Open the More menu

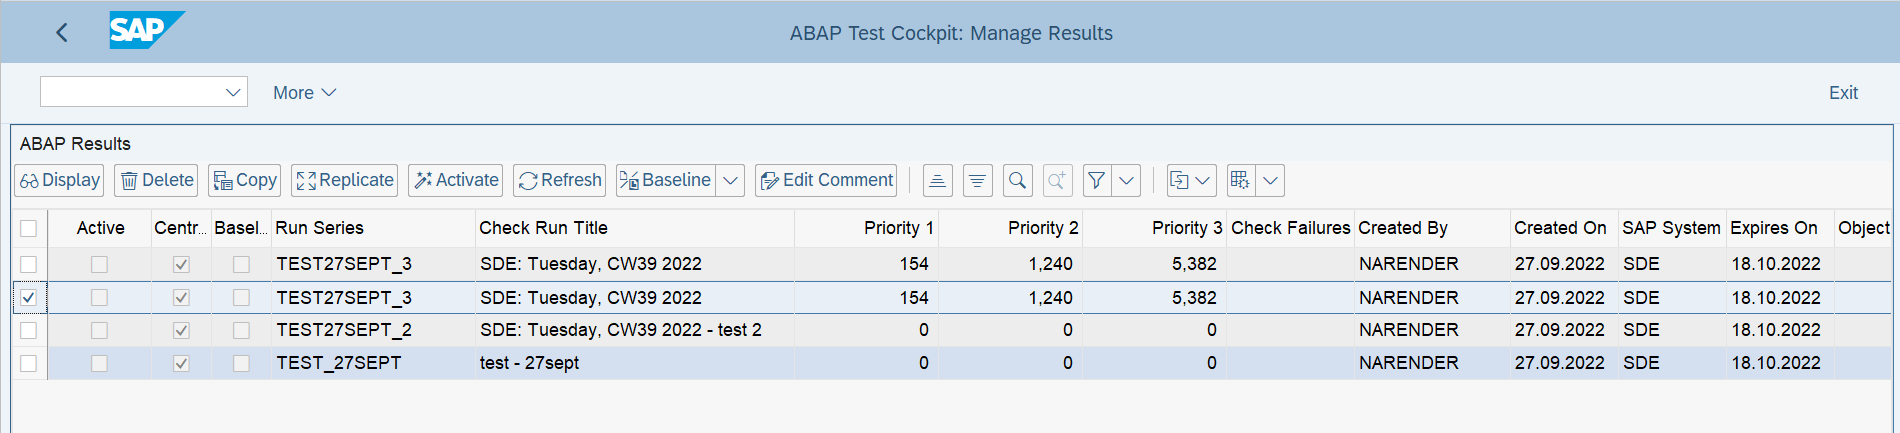pos(304,92)
